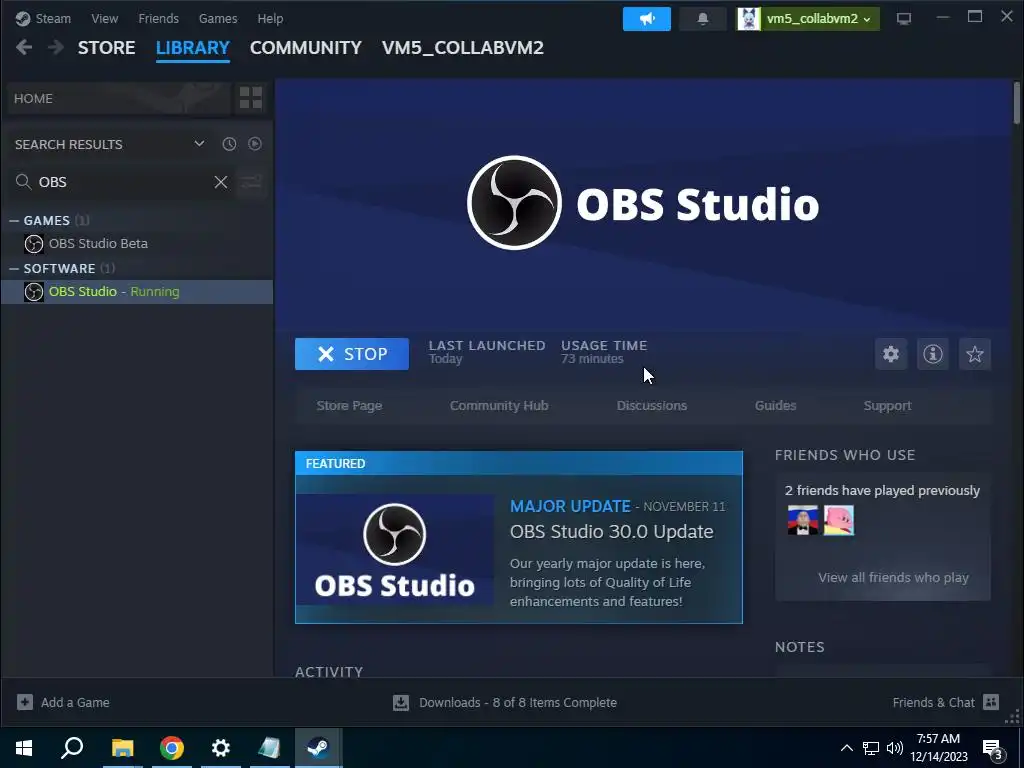Open the Guides link
Viewport: 1024px width, 768px height.
click(776, 406)
